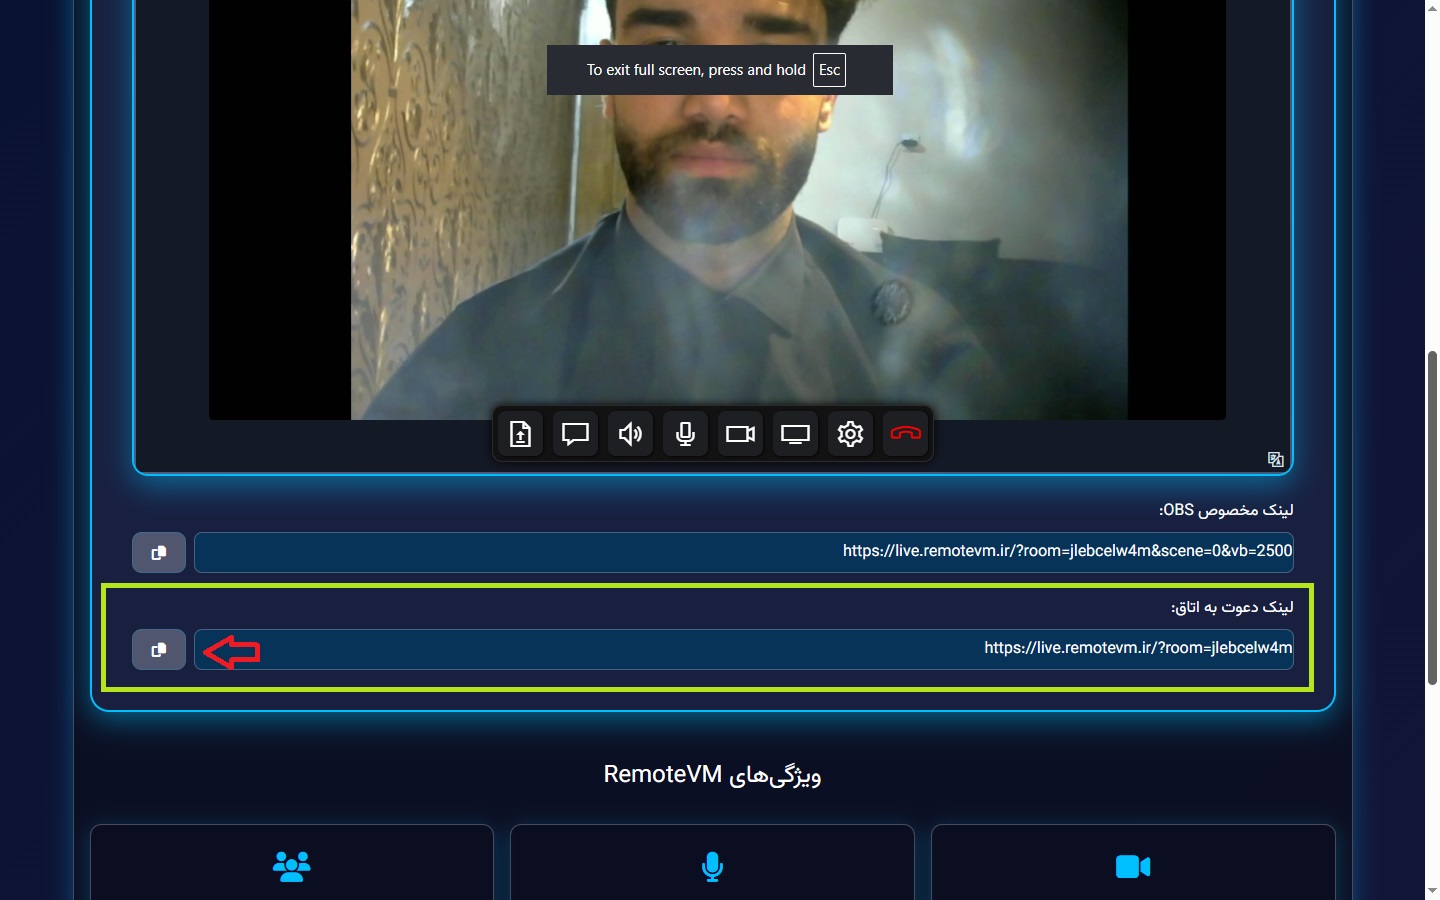Start screen sharing with the monitor icon
The image size is (1440, 900).
pyautogui.click(x=795, y=434)
